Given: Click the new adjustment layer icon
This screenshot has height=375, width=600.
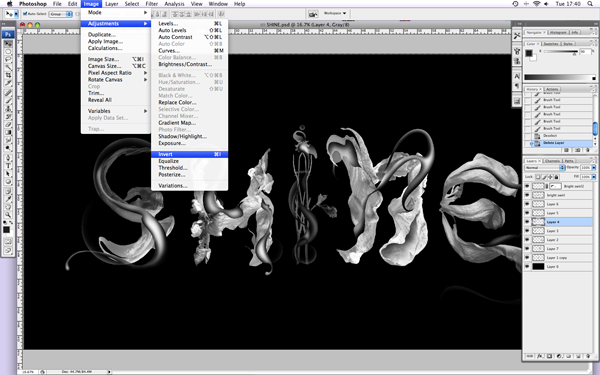Looking at the screenshot, I should 559,356.
